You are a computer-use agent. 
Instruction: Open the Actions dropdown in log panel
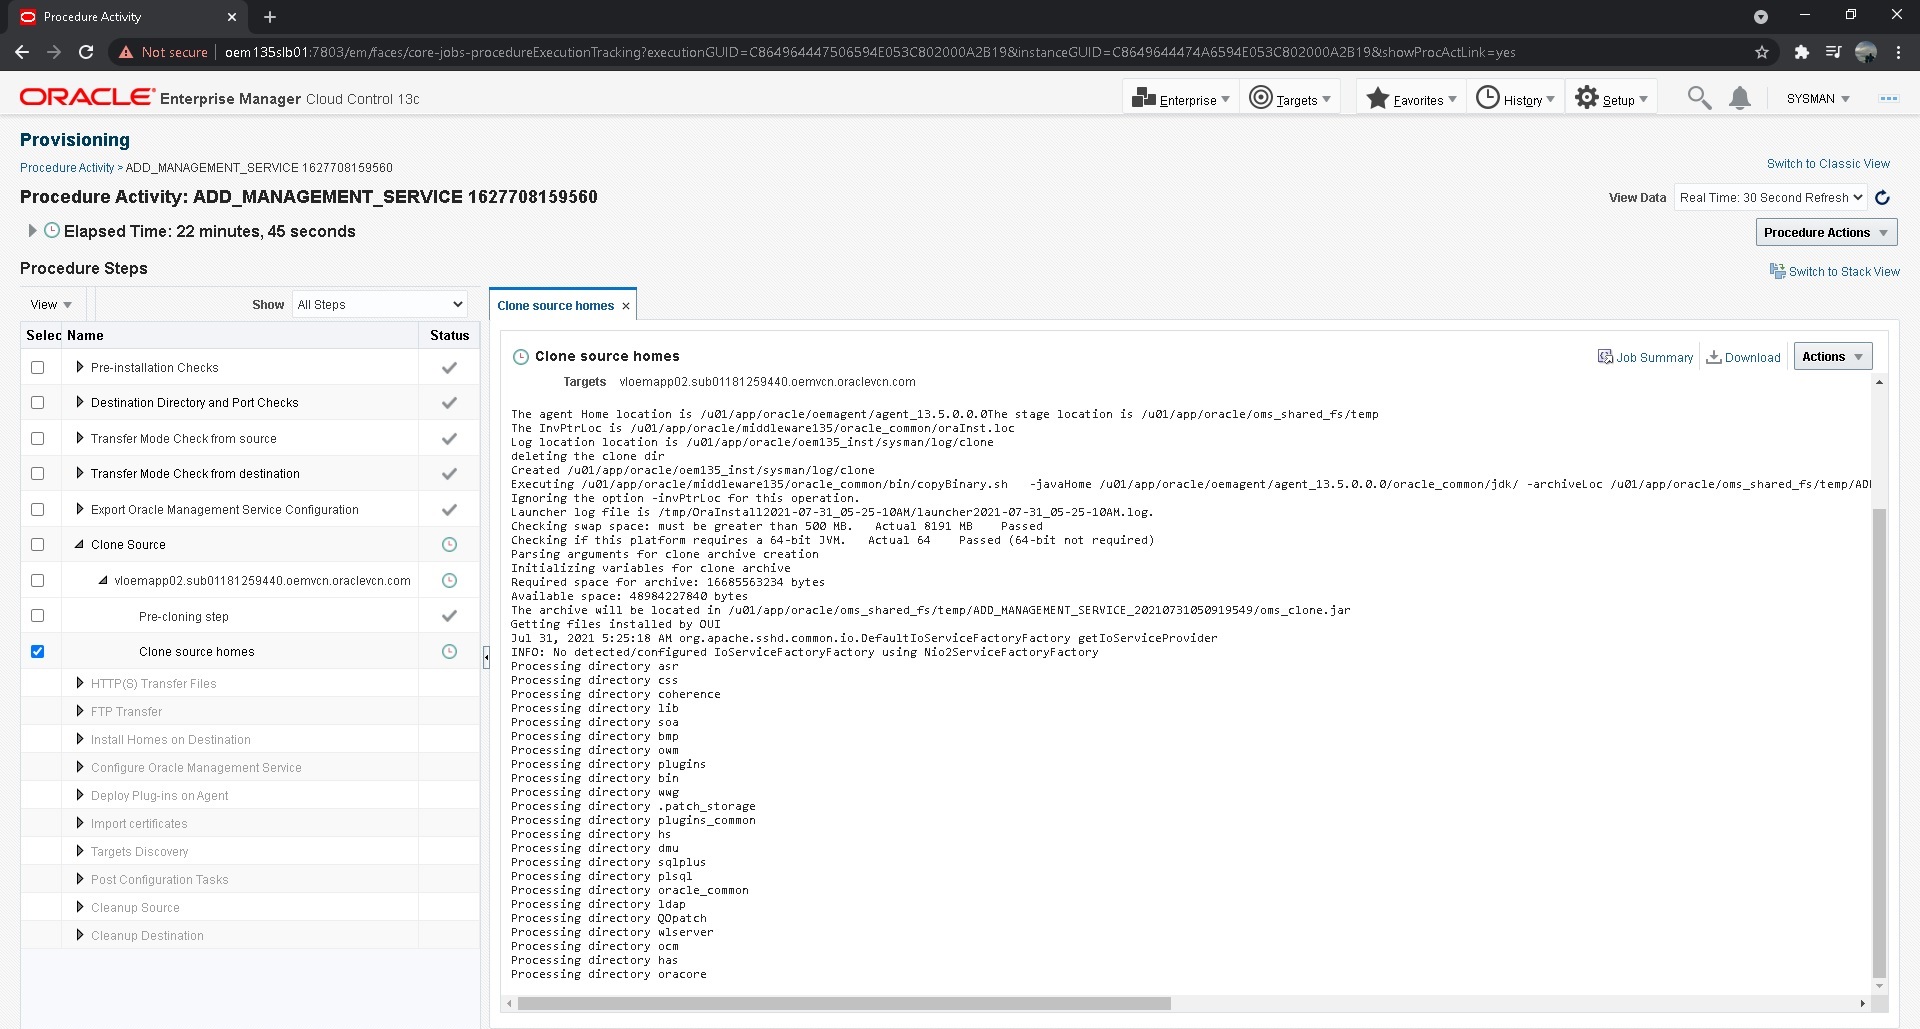[x=1832, y=356]
